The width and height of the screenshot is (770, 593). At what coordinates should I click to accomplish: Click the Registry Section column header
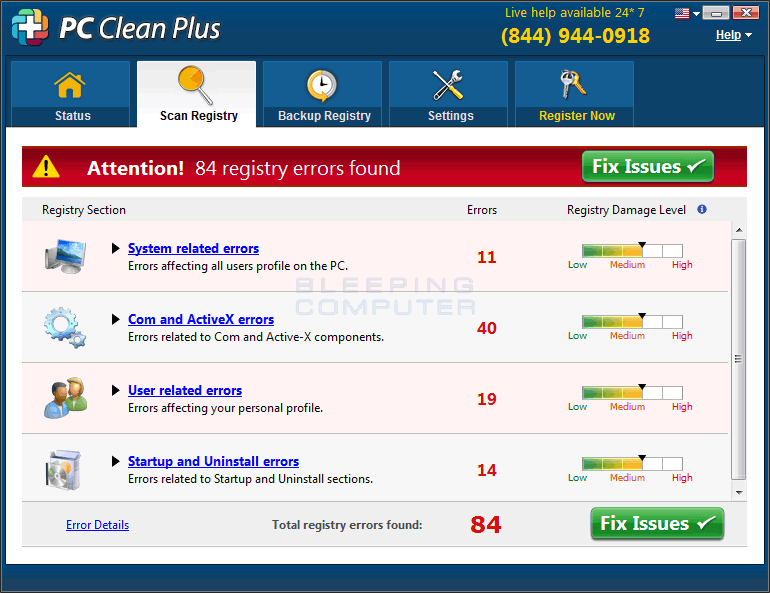pyautogui.click(x=84, y=210)
